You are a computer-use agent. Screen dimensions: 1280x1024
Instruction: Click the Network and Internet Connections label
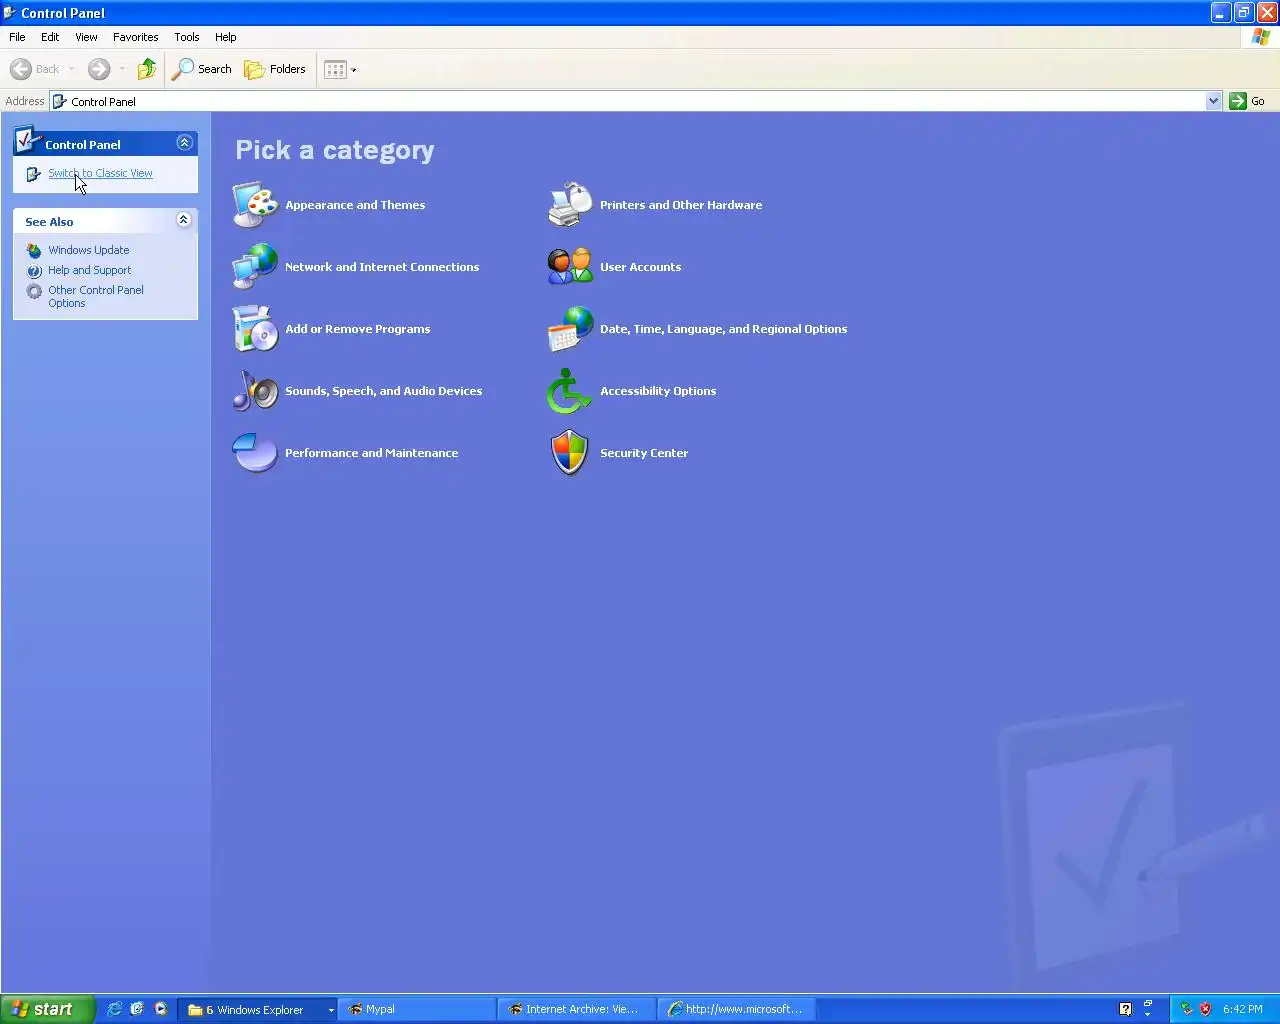coord(382,267)
